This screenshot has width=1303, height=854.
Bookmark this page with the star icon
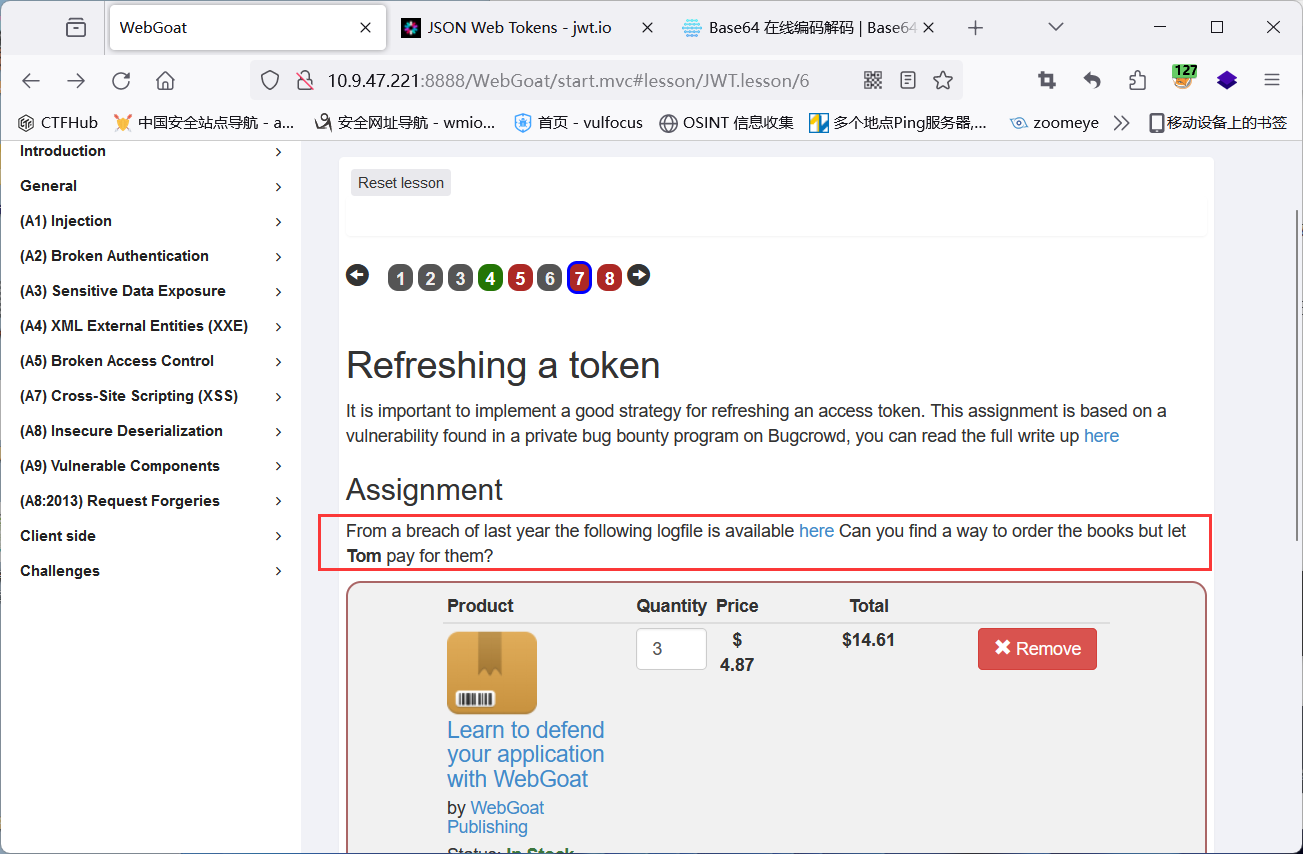(943, 81)
